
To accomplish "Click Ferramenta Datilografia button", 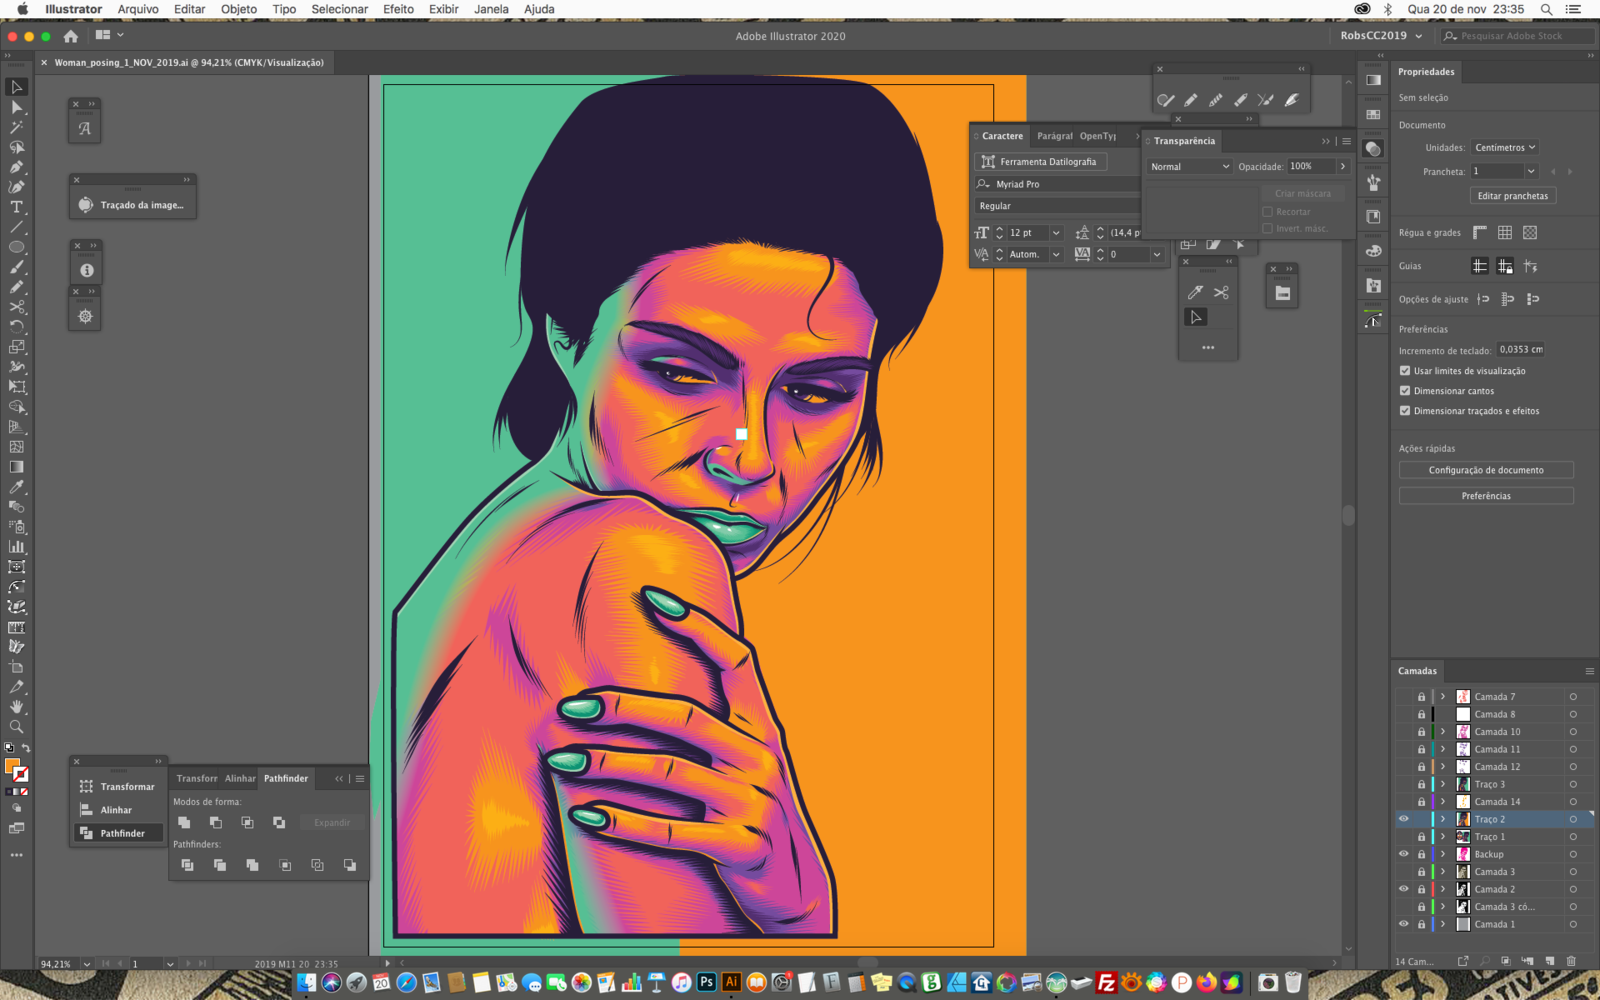I will 1040,161.
